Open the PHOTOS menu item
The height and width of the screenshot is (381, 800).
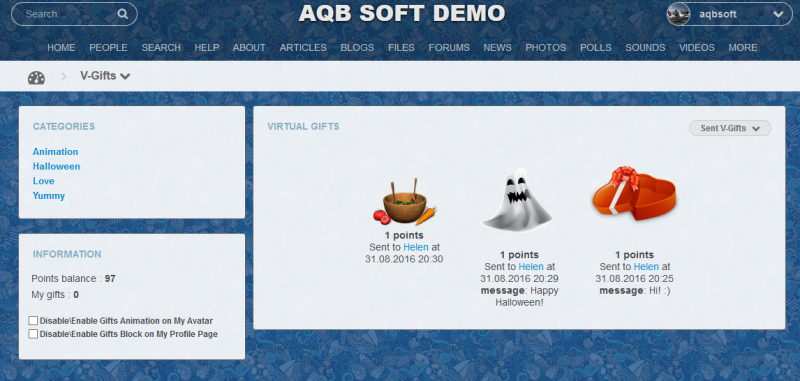(545, 47)
